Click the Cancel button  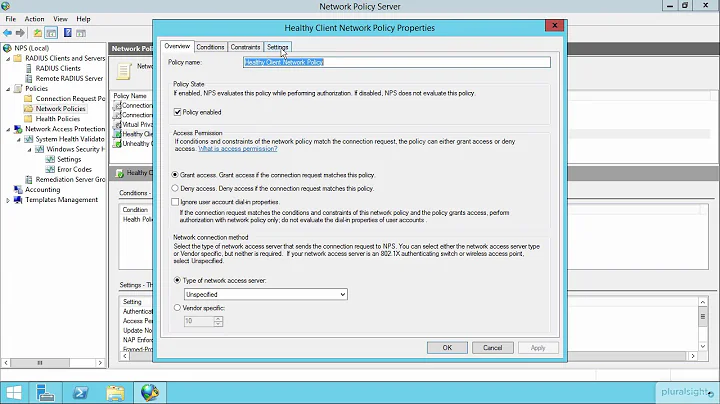493,348
